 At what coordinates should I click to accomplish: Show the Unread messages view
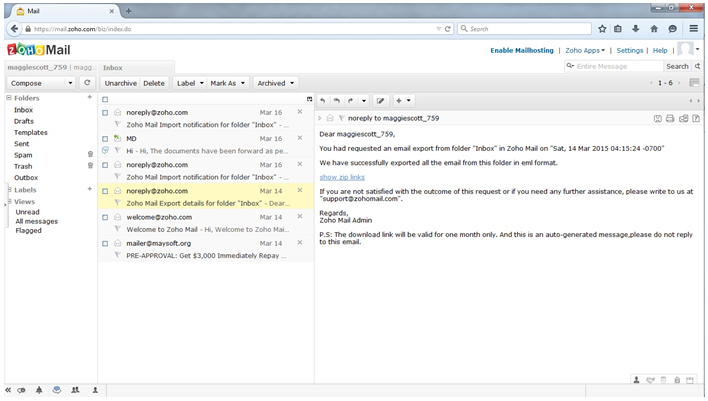pyautogui.click(x=28, y=212)
